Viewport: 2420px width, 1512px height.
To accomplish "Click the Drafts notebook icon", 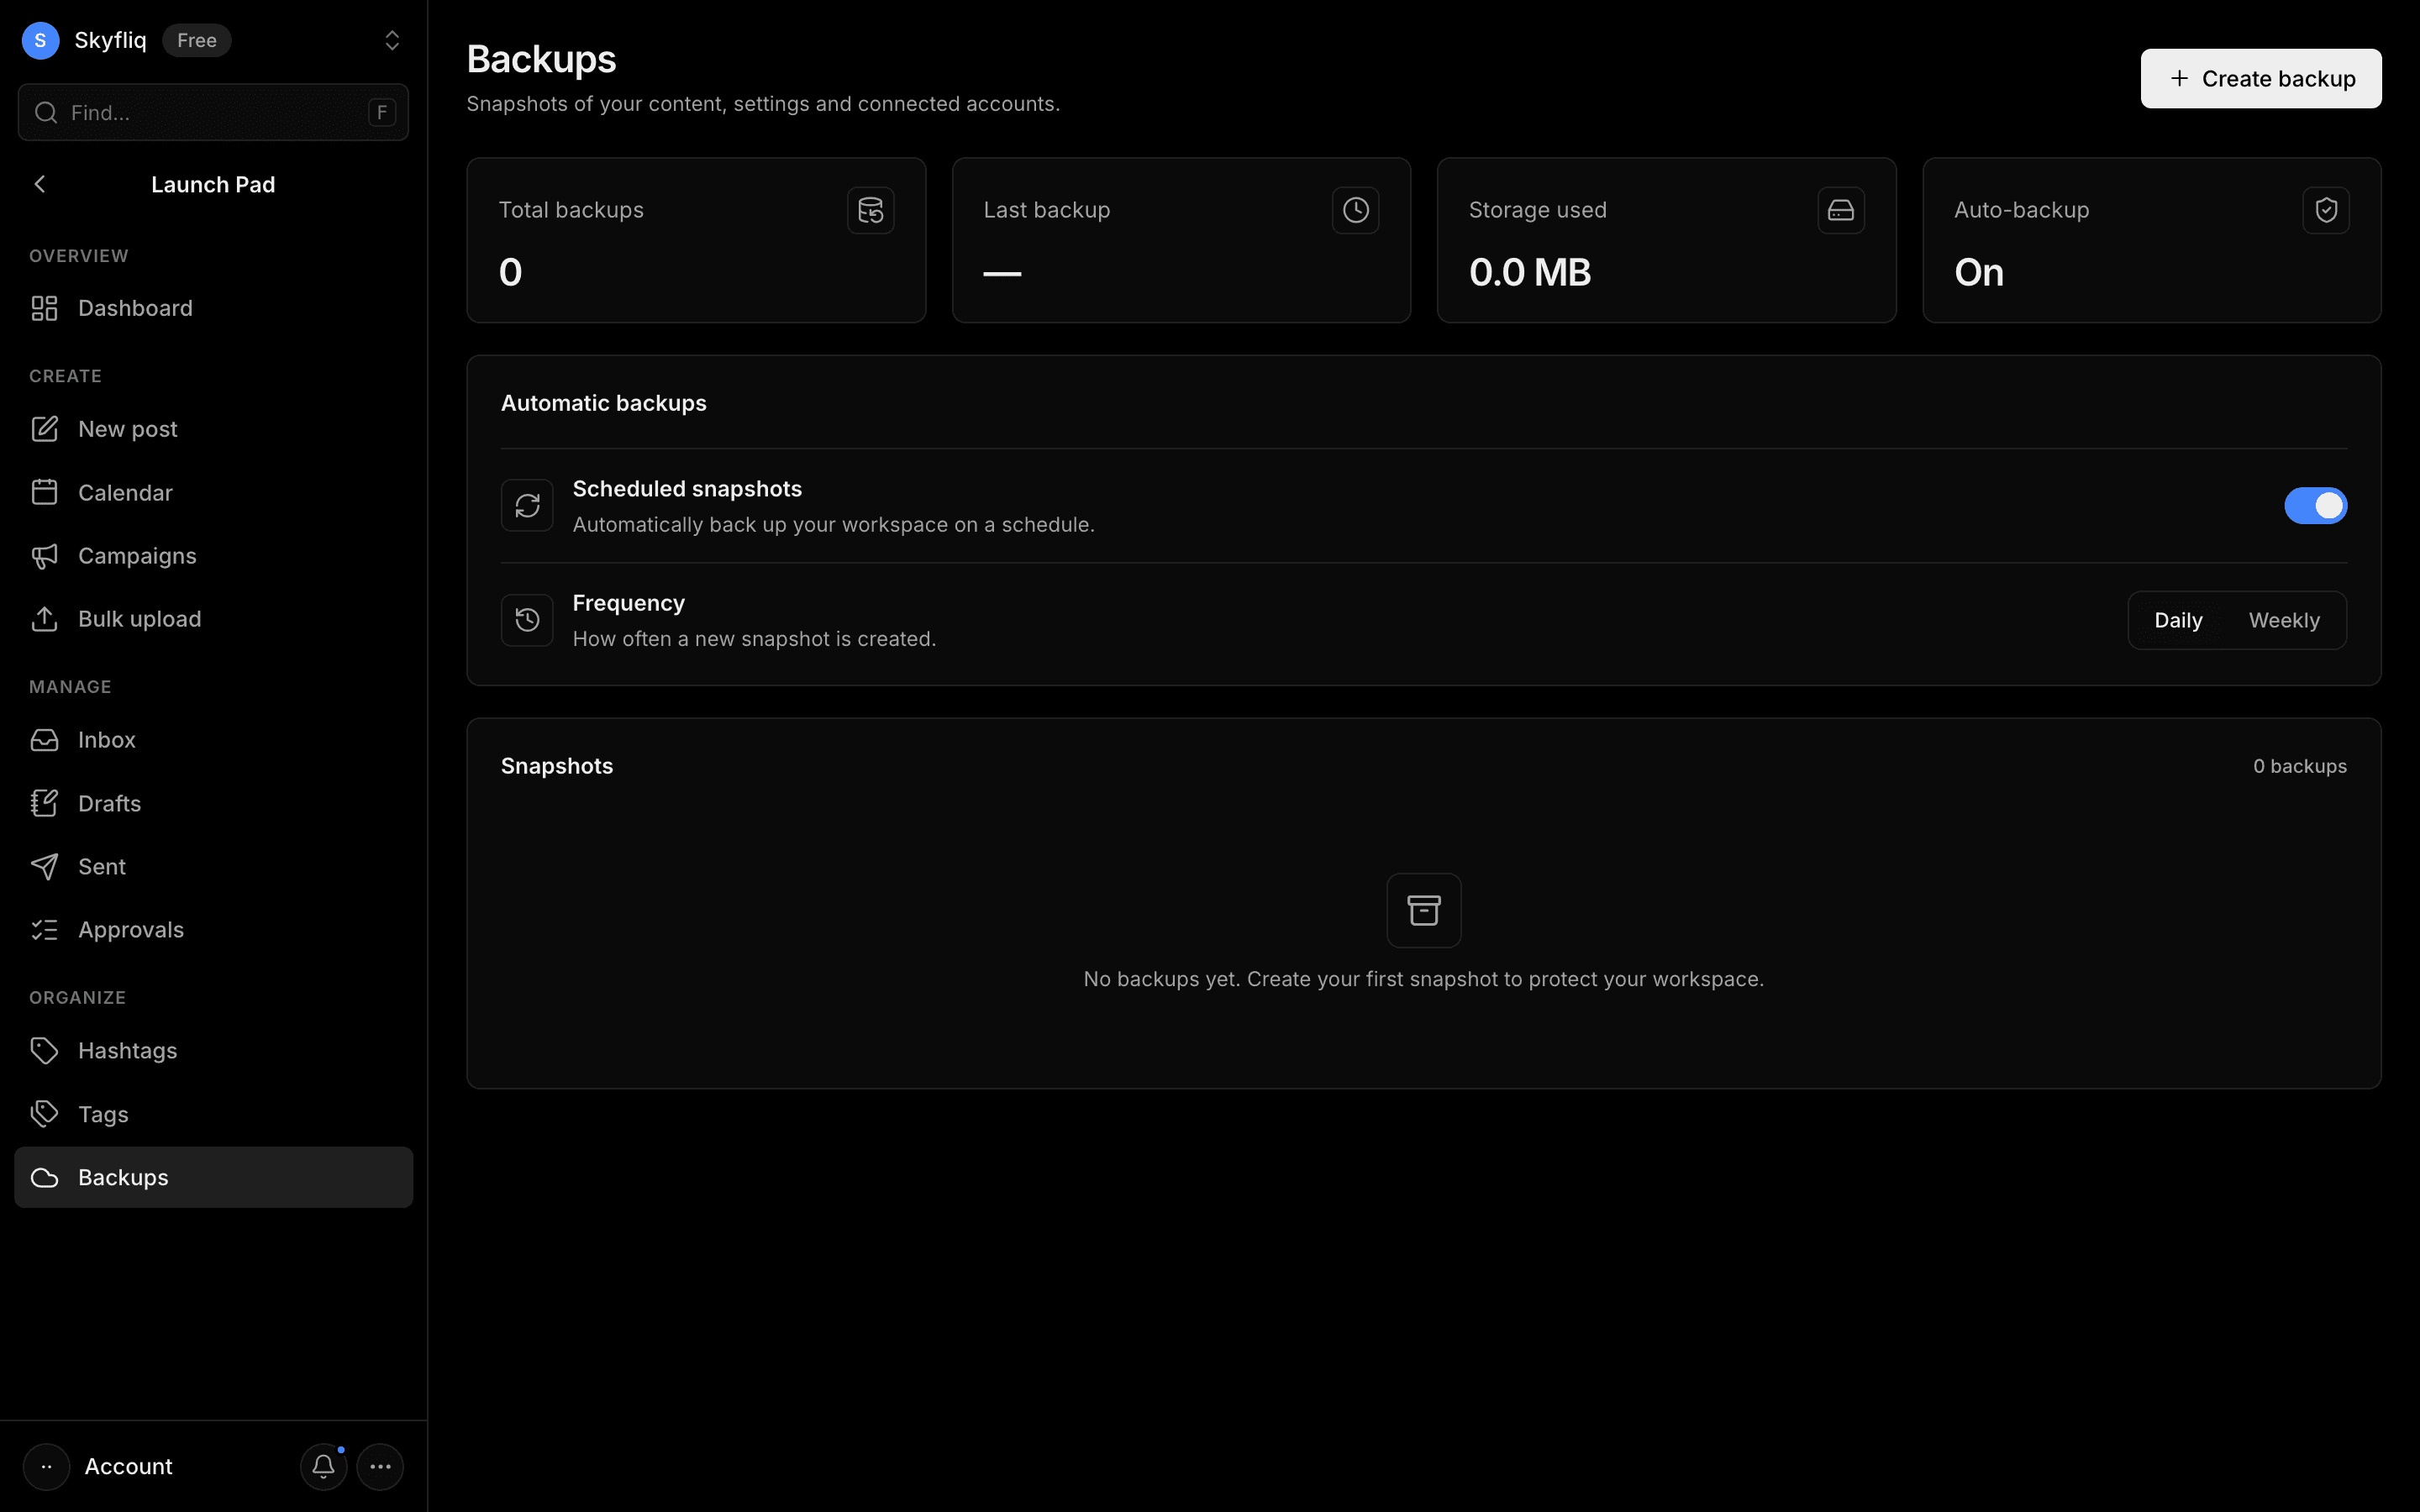I will tap(44, 803).
